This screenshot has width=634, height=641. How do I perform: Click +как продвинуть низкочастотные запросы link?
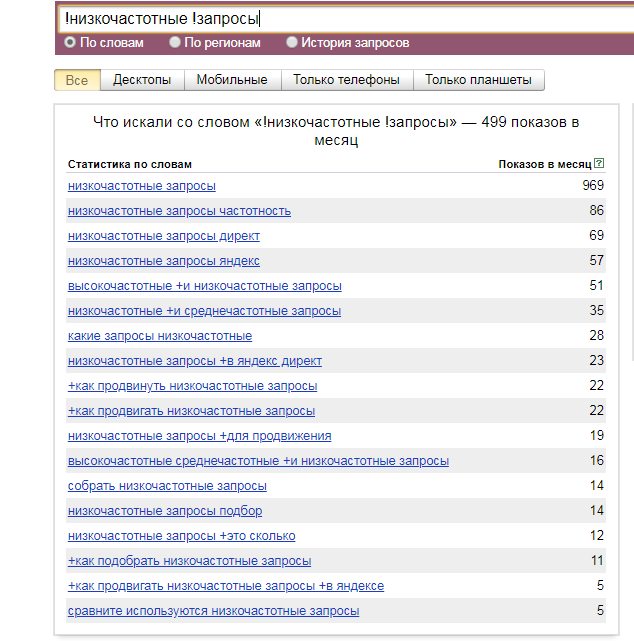[x=193, y=386]
